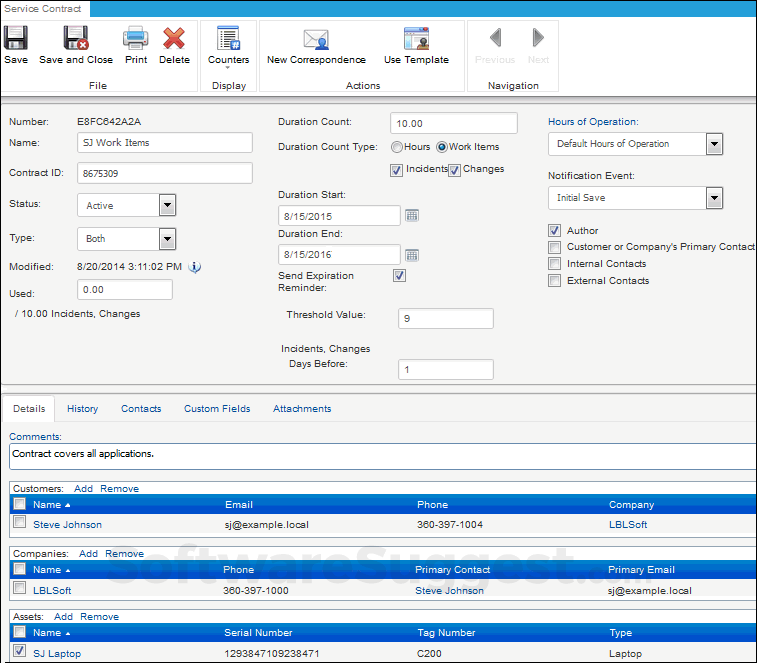Expand the Status dropdown
This screenshot has width=757, height=663.
point(167,205)
